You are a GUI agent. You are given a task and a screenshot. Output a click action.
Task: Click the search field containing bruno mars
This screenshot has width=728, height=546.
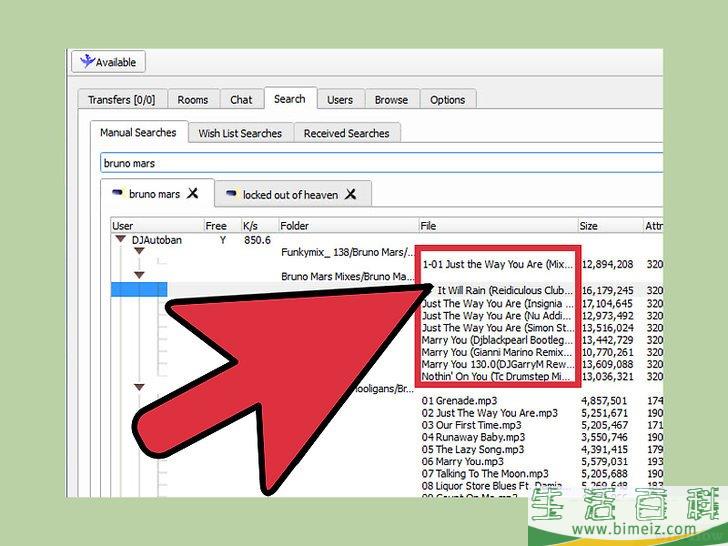click(381, 163)
